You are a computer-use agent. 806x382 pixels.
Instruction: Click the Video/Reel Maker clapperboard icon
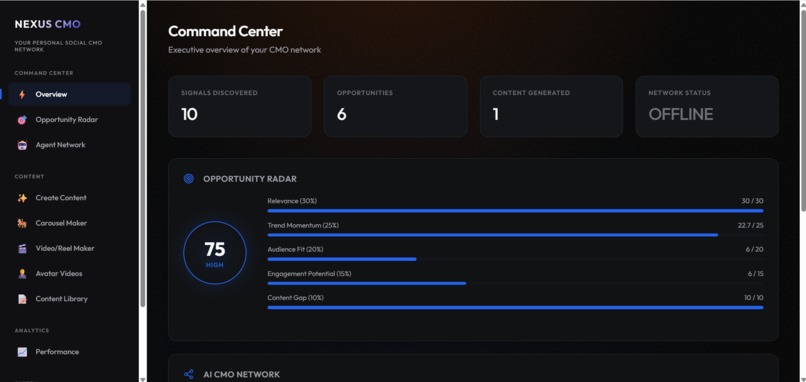click(22, 248)
